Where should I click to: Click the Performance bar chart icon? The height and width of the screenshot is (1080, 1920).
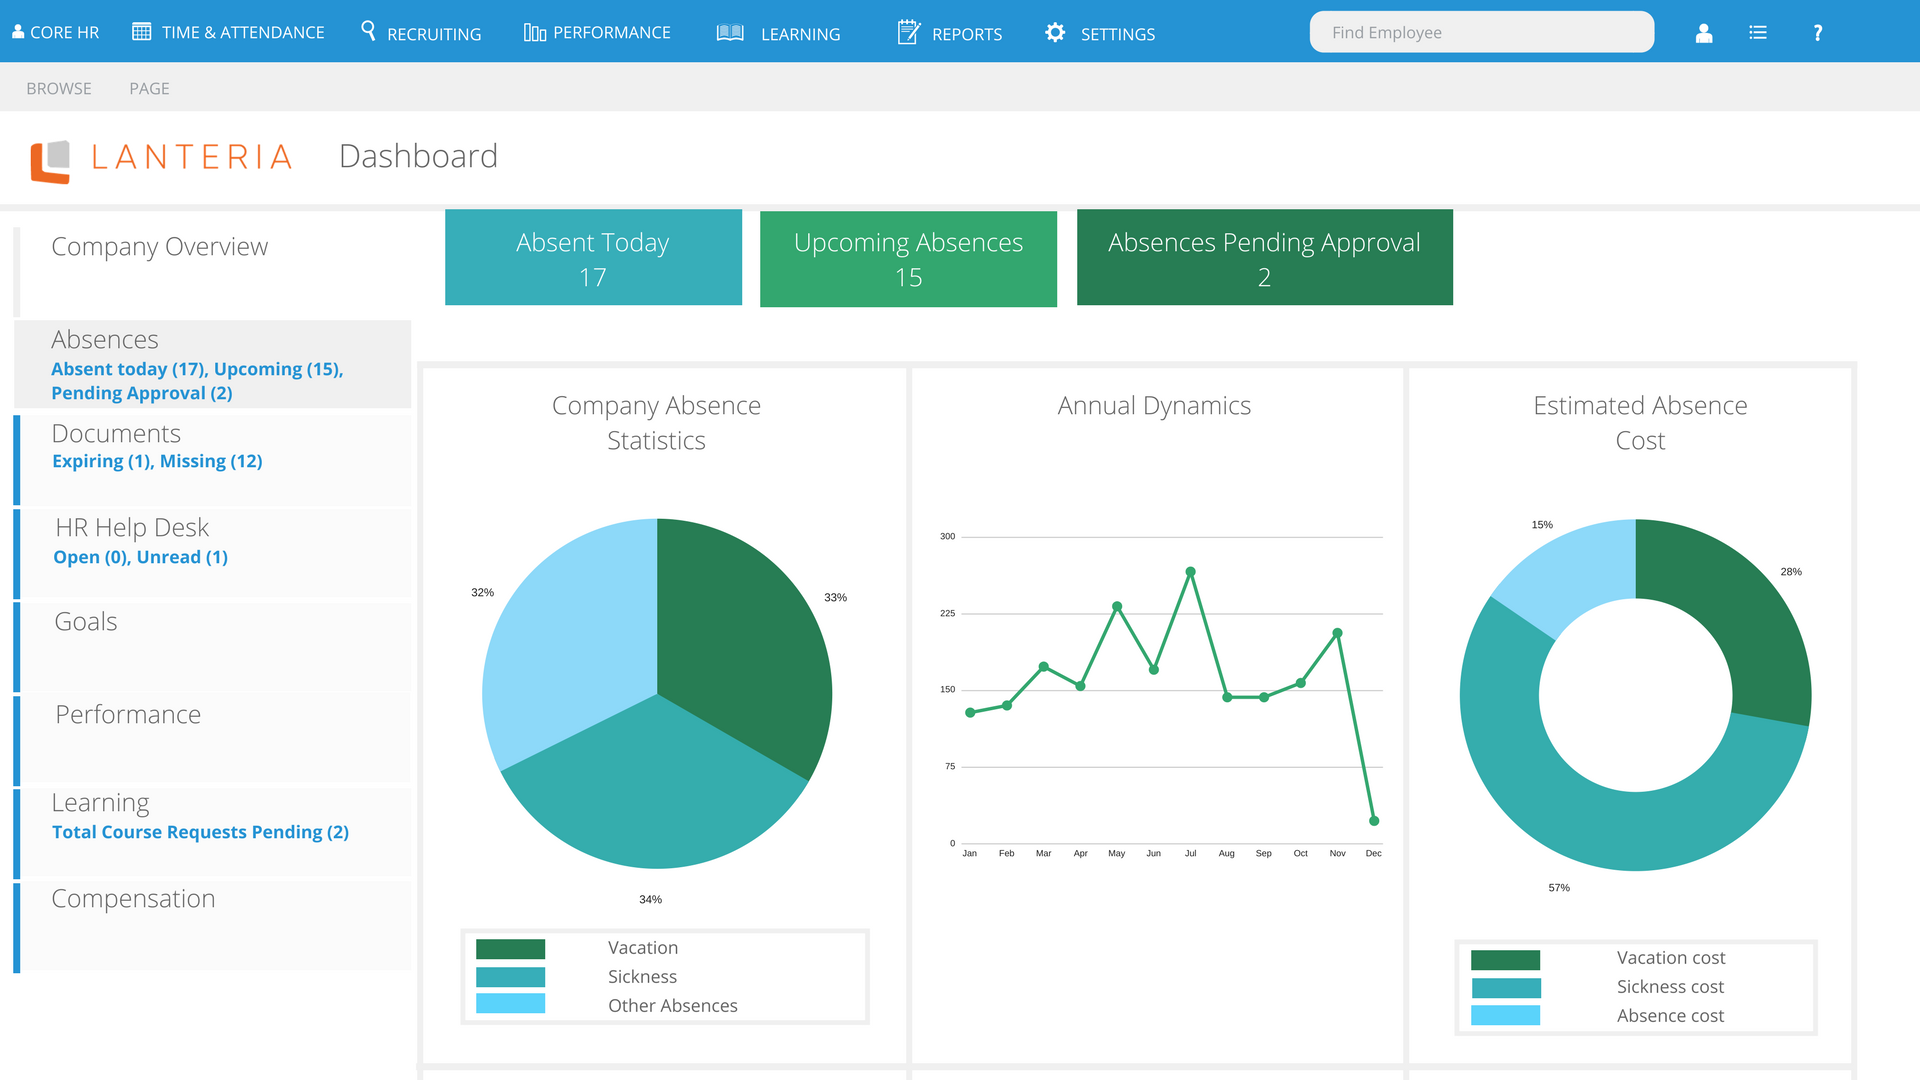pyautogui.click(x=535, y=32)
